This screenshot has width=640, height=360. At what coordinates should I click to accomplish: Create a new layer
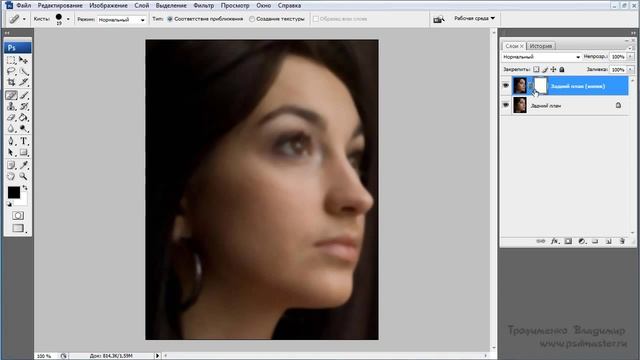point(609,241)
